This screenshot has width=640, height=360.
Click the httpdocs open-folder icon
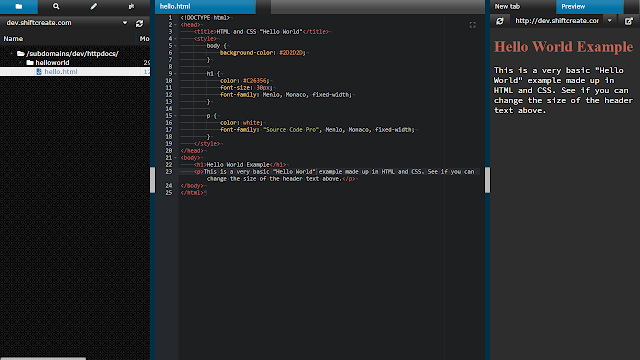click(21, 53)
